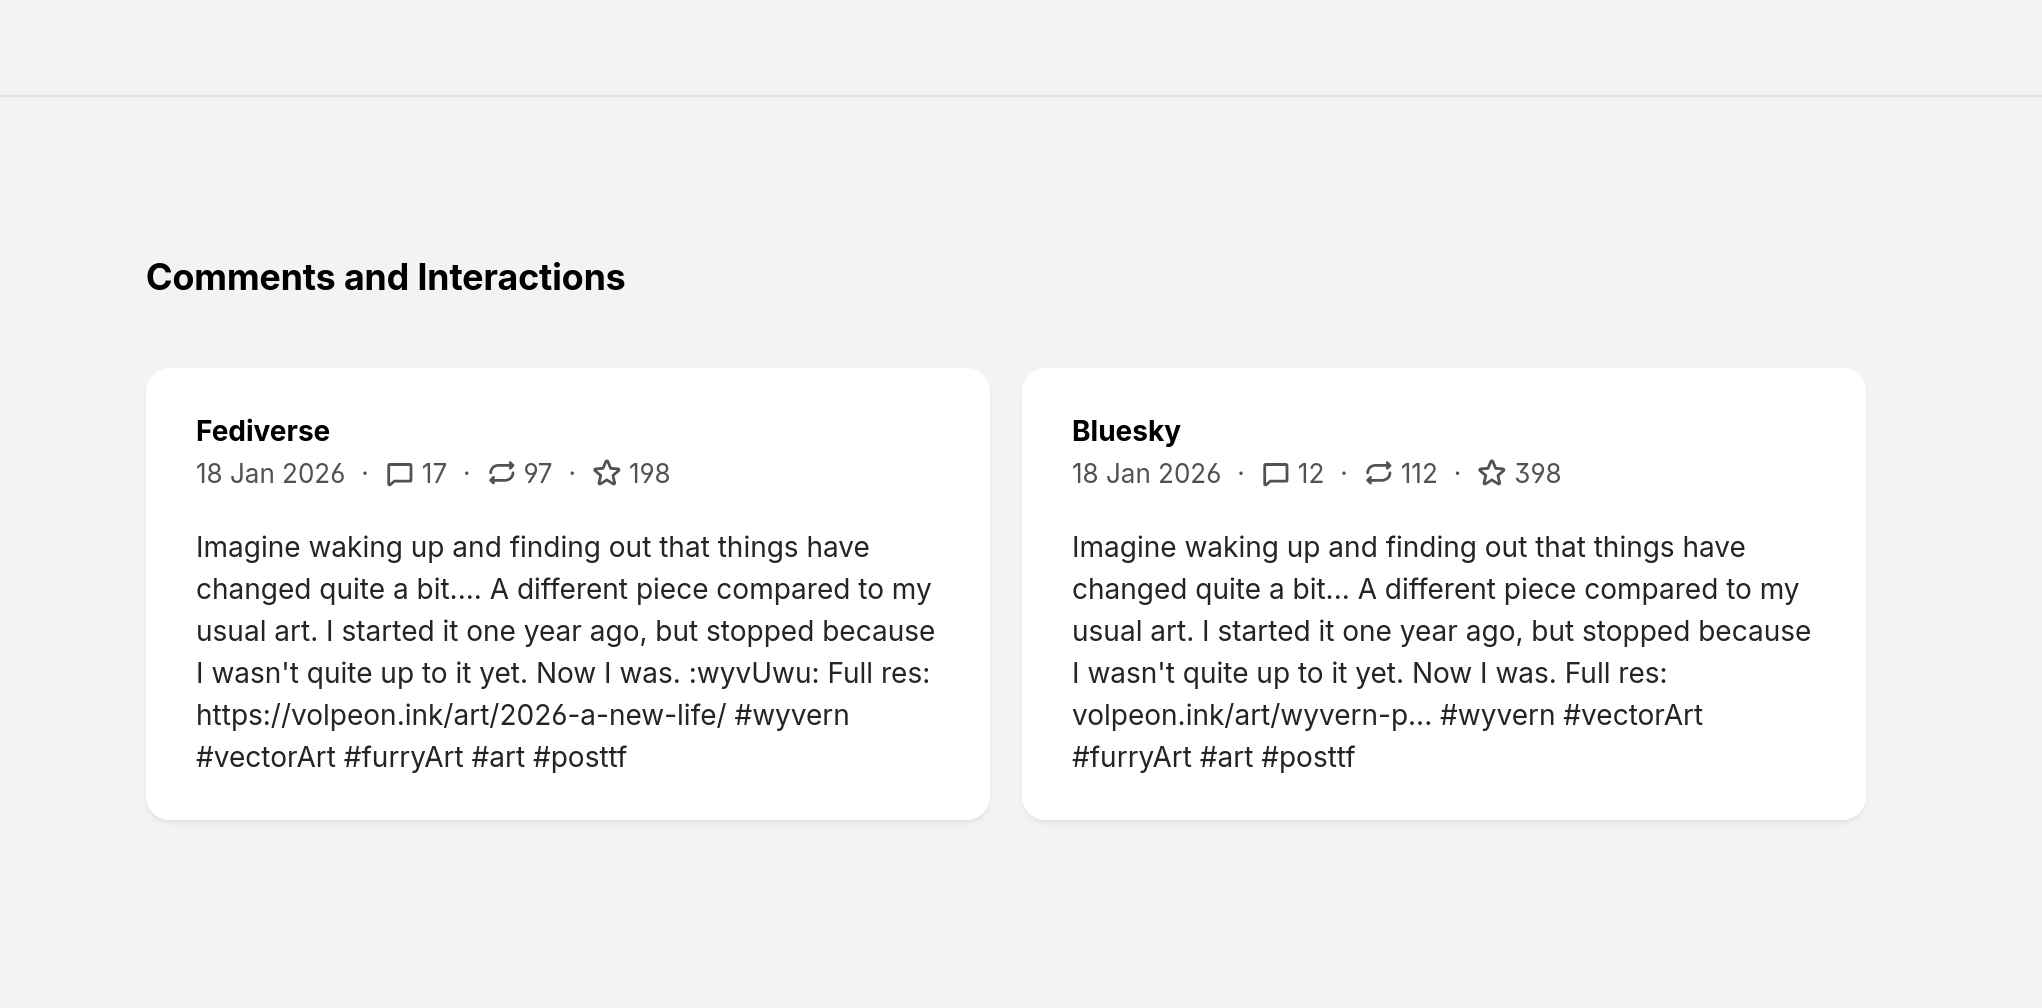This screenshot has height=1008, width=2042.
Task: Click the star favorite icon on Fediverse card
Action: pyautogui.click(x=607, y=473)
